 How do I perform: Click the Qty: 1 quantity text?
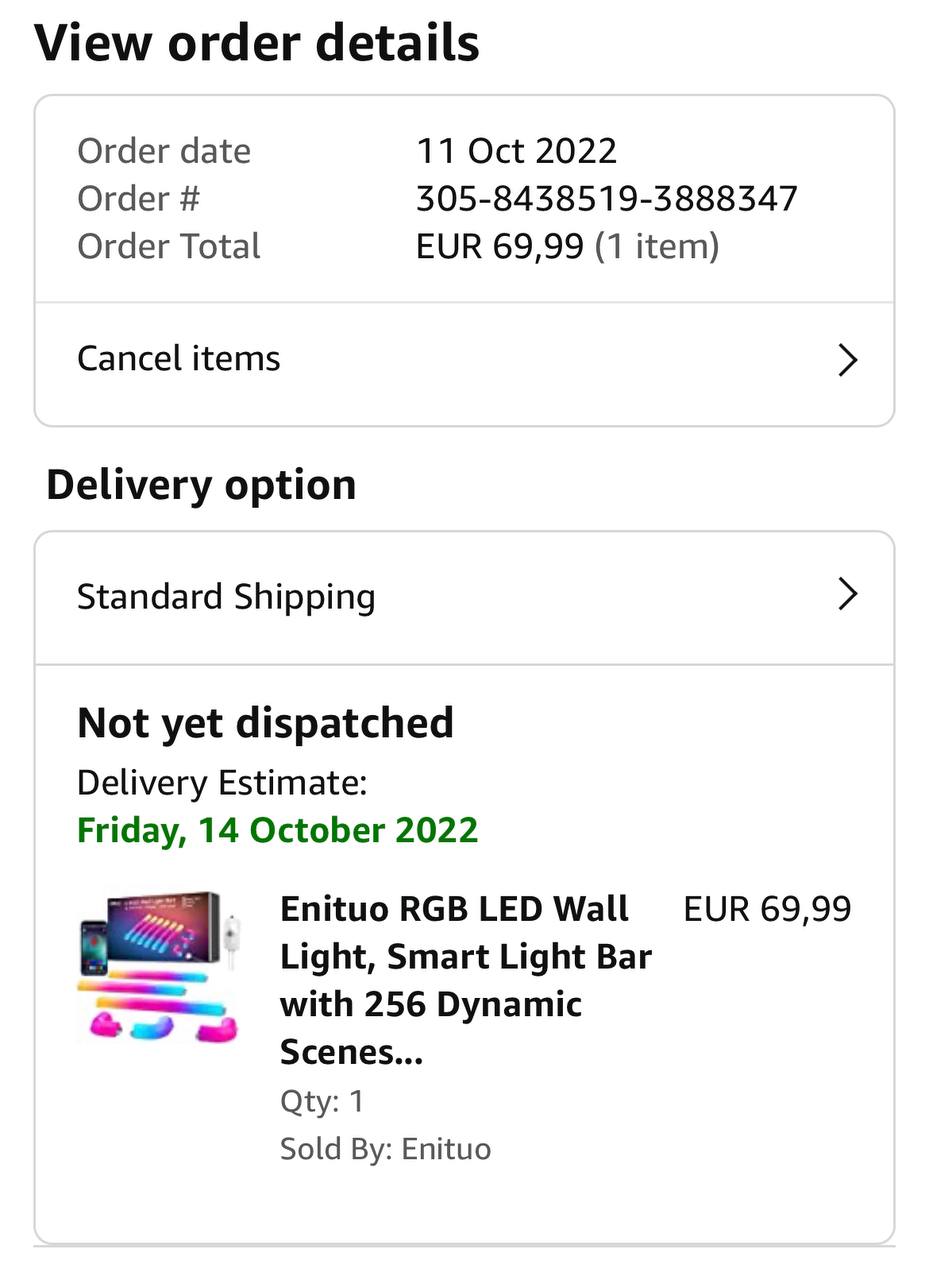point(322,1102)
